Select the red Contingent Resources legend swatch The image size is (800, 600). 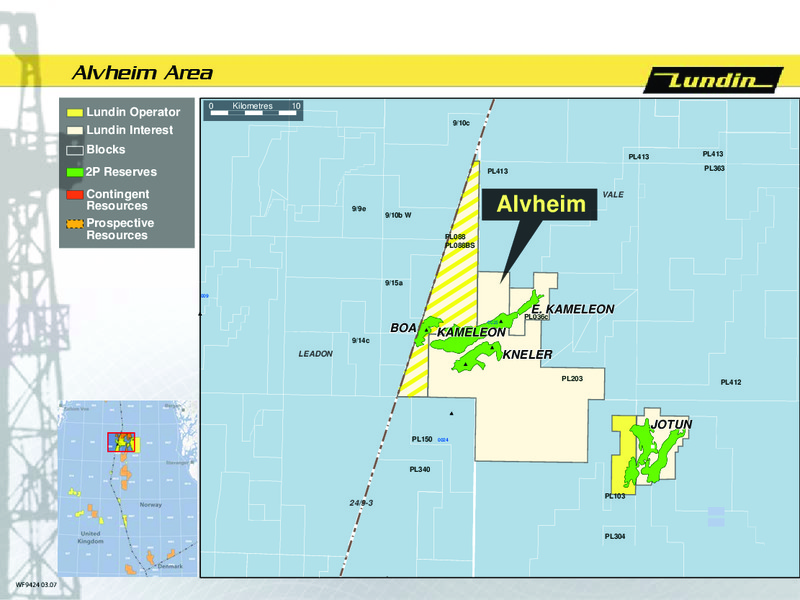[x=74, y=194]
